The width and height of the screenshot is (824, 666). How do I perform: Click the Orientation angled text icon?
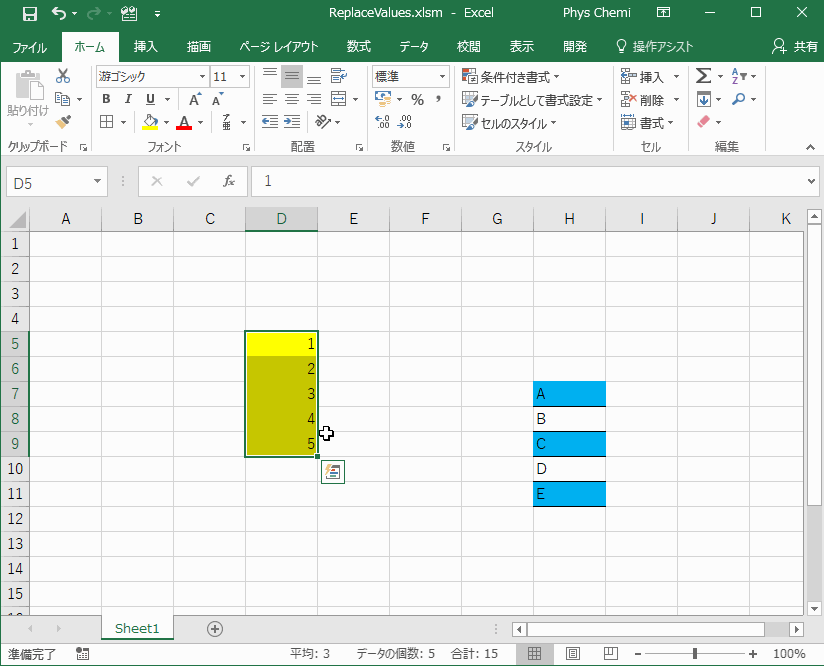(323, 122)
